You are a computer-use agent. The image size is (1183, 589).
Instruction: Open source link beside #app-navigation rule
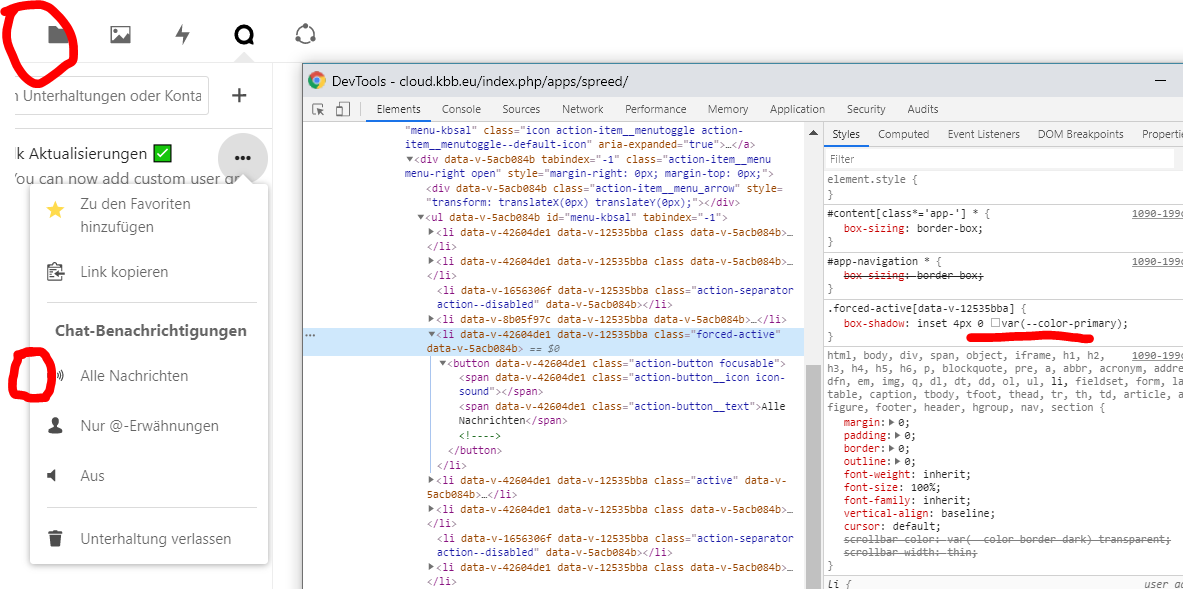1157,262
